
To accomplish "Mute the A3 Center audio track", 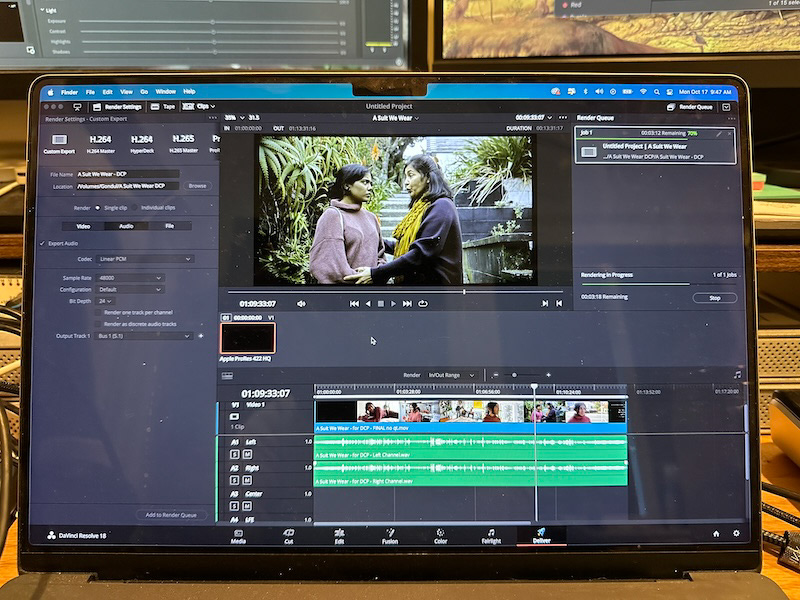I will click(x=247, y=506).
